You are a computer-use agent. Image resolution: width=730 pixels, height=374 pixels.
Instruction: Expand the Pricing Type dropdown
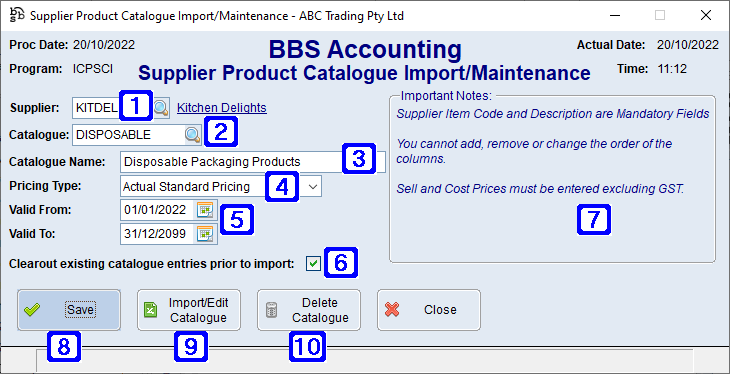(313, 187)
